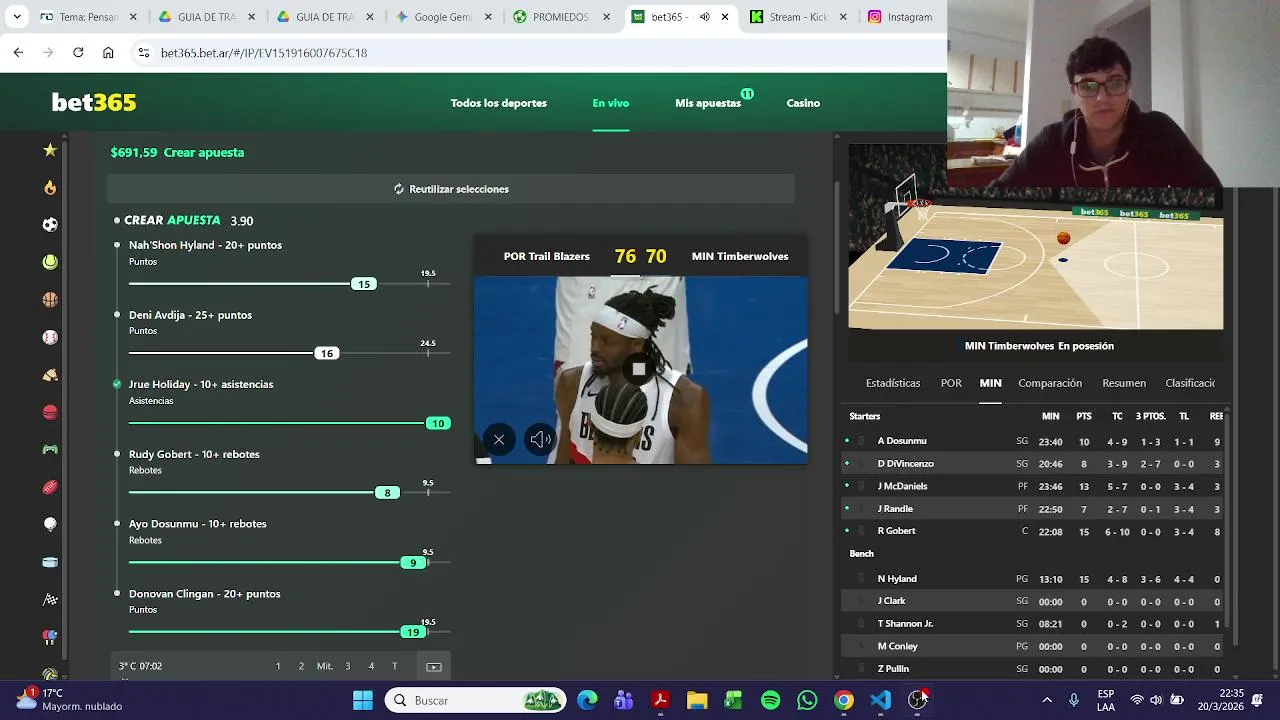Open the Estadísticas tab
The width and height of the screenshot is (1280, 720).
pos(893,383)
